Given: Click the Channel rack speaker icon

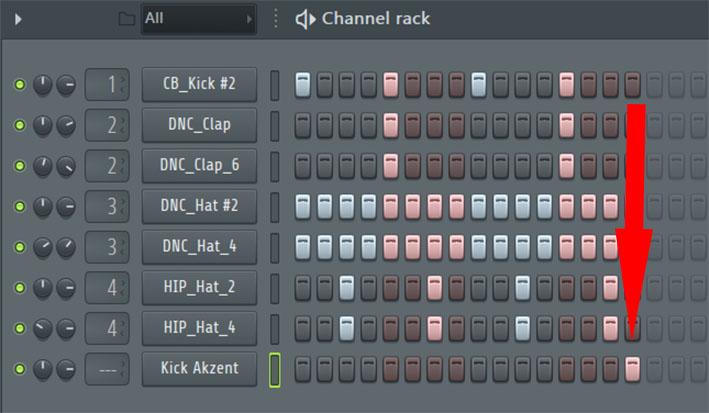Looking at the screenshot, I should click(306, 19).
